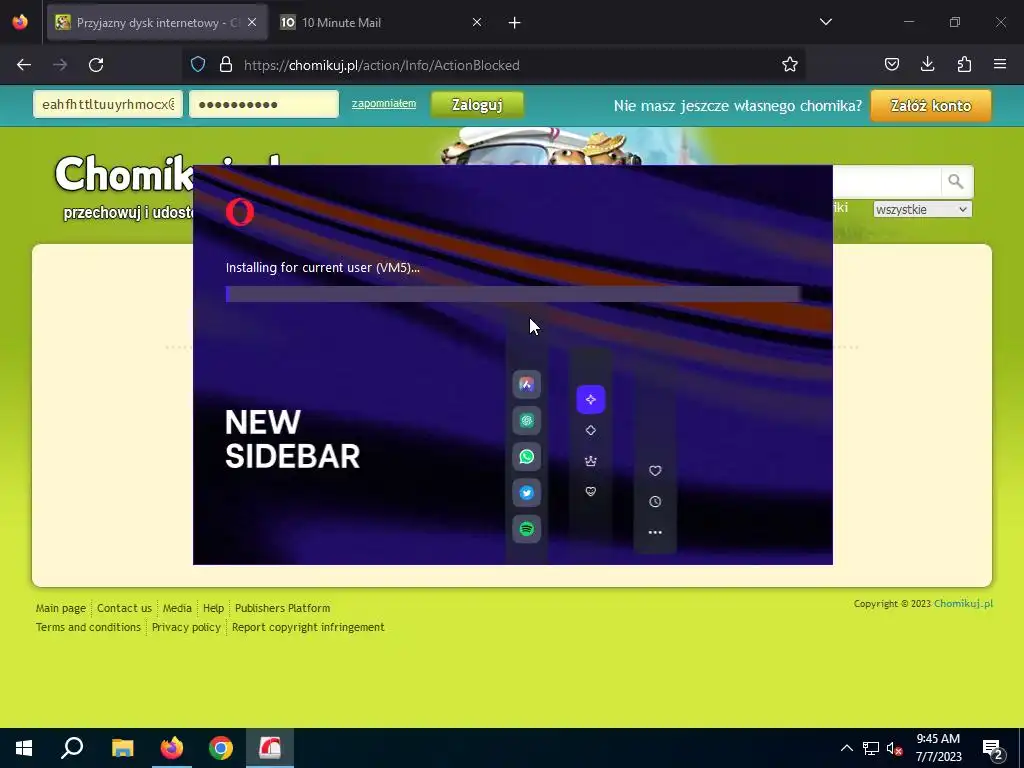The width and height of the screenshot is (1024, 768).
Task: Open the notification center icon
Action: click(x=993, y=749)
